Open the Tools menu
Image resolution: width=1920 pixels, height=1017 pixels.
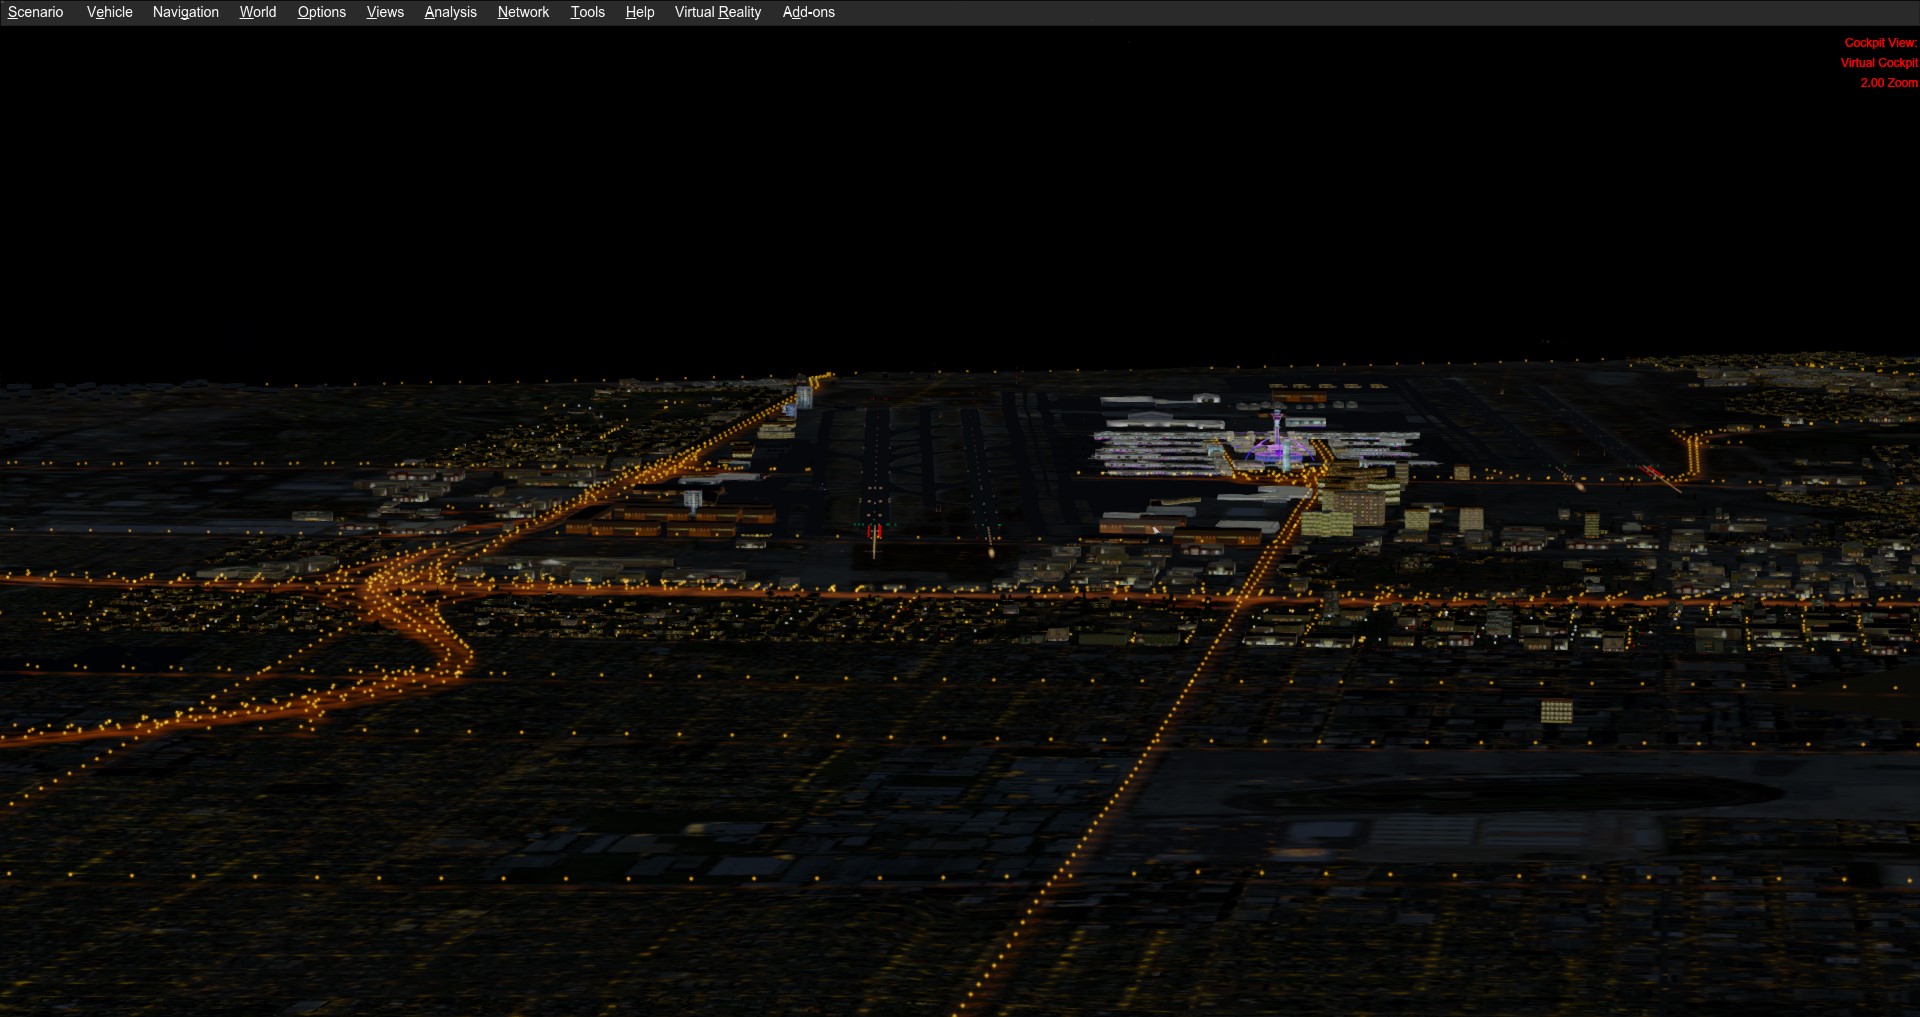click(x=587, y=12)
